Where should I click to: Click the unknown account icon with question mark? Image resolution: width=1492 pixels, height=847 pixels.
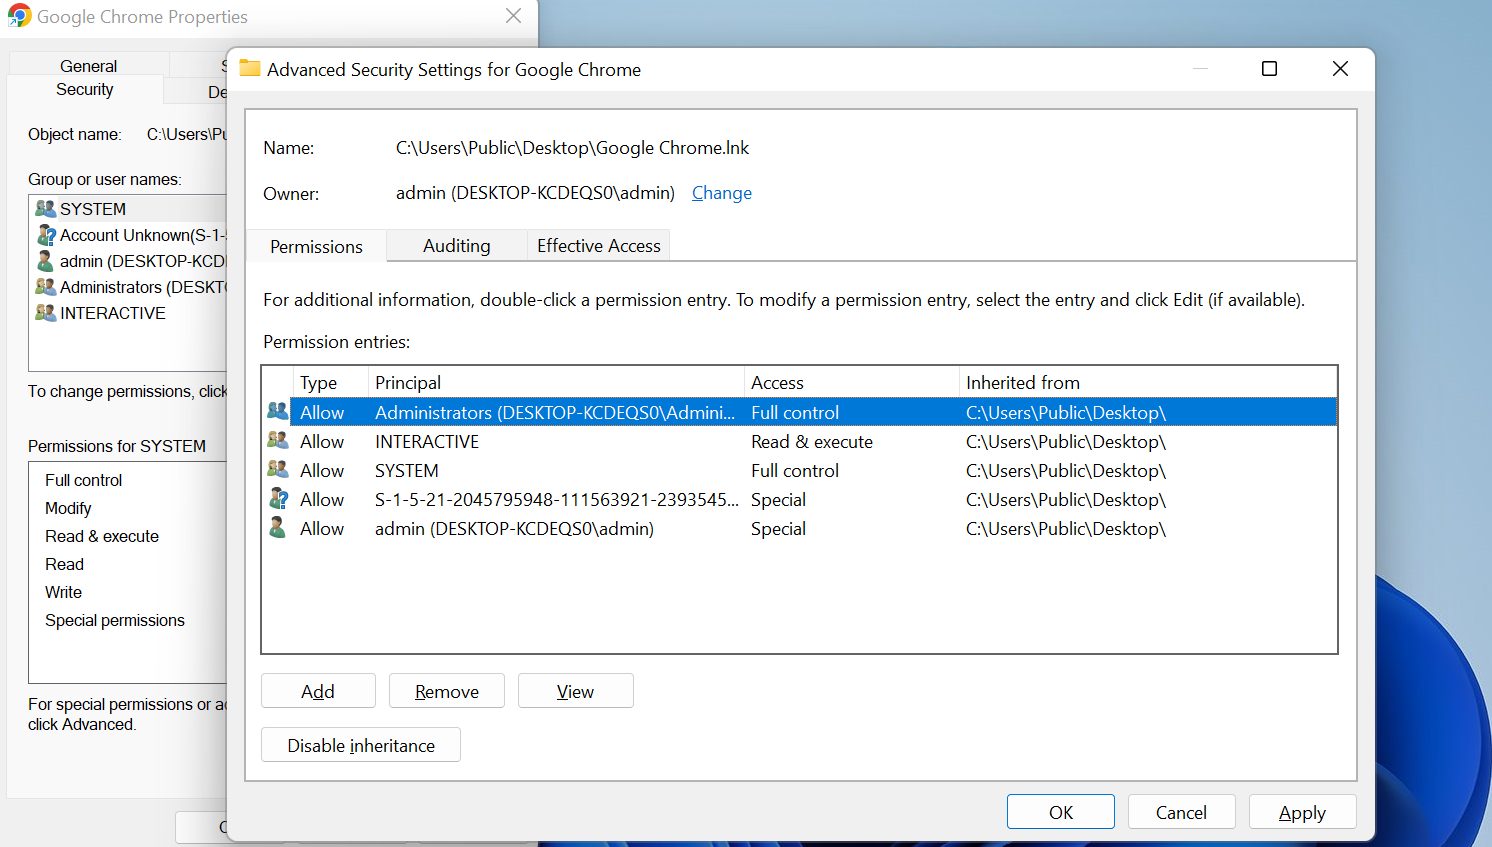(x=276, y=498)
